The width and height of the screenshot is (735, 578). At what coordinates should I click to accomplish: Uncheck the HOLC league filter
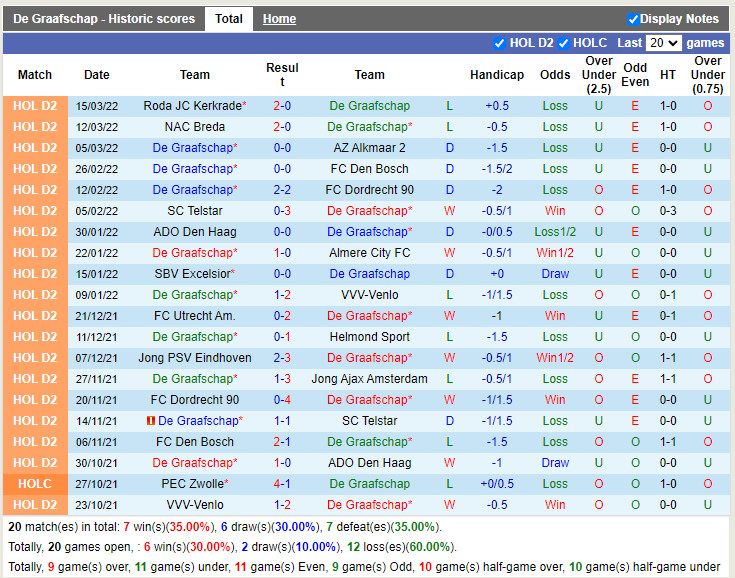tap(563, 43)
